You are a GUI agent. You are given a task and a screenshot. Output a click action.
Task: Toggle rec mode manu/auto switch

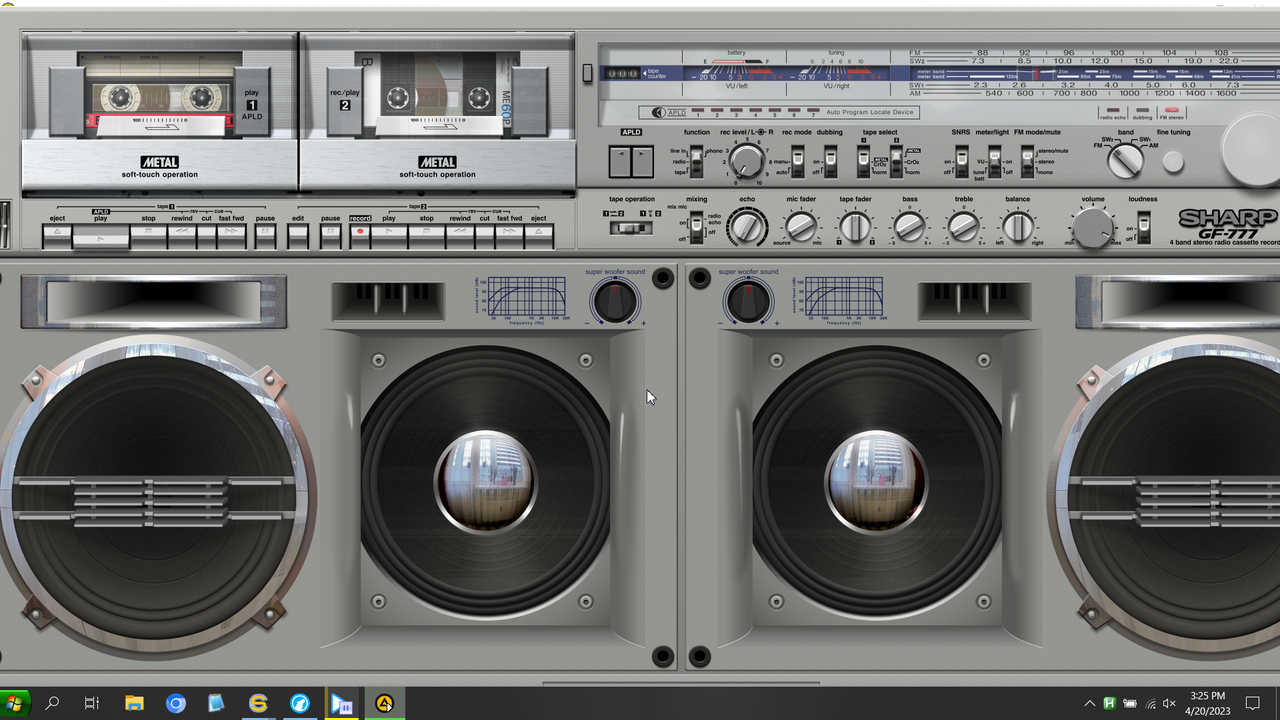pyautogui.click(x=798, y=161)
